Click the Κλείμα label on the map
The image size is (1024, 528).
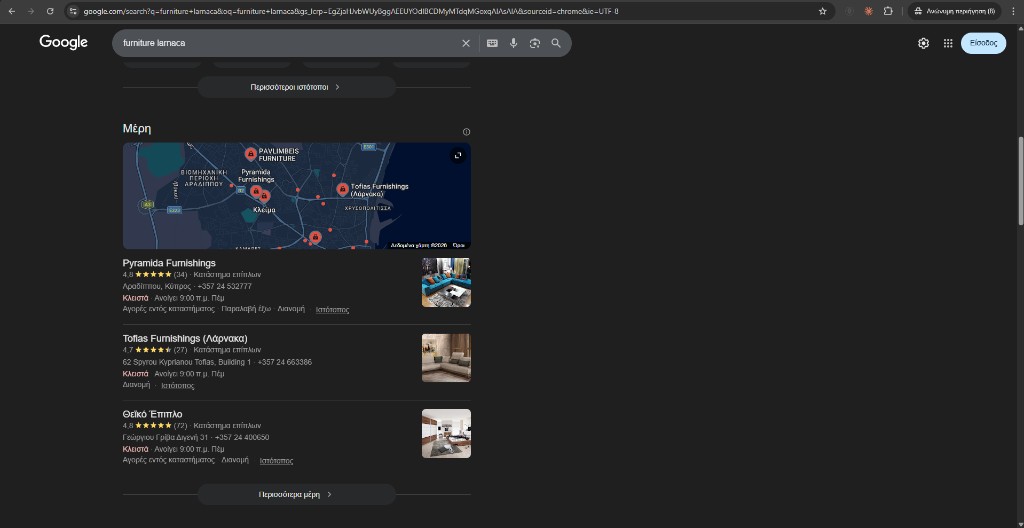point(264,210)
